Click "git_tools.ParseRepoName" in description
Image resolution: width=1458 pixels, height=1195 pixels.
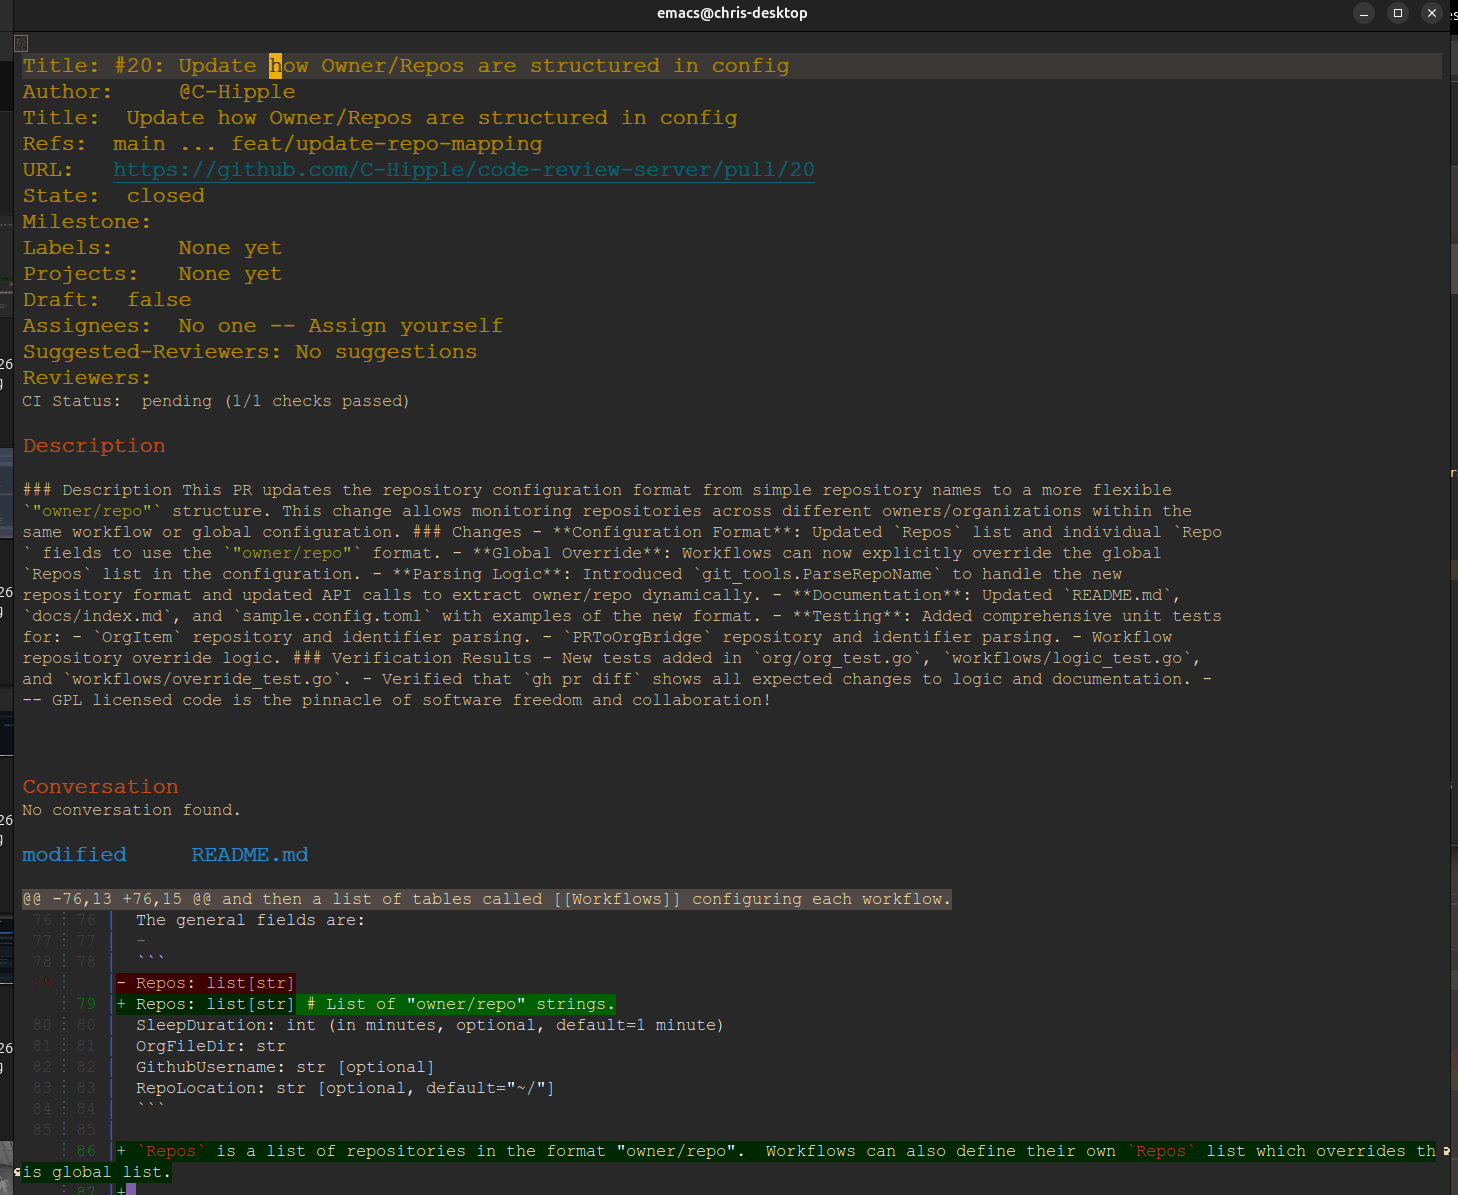817,574
